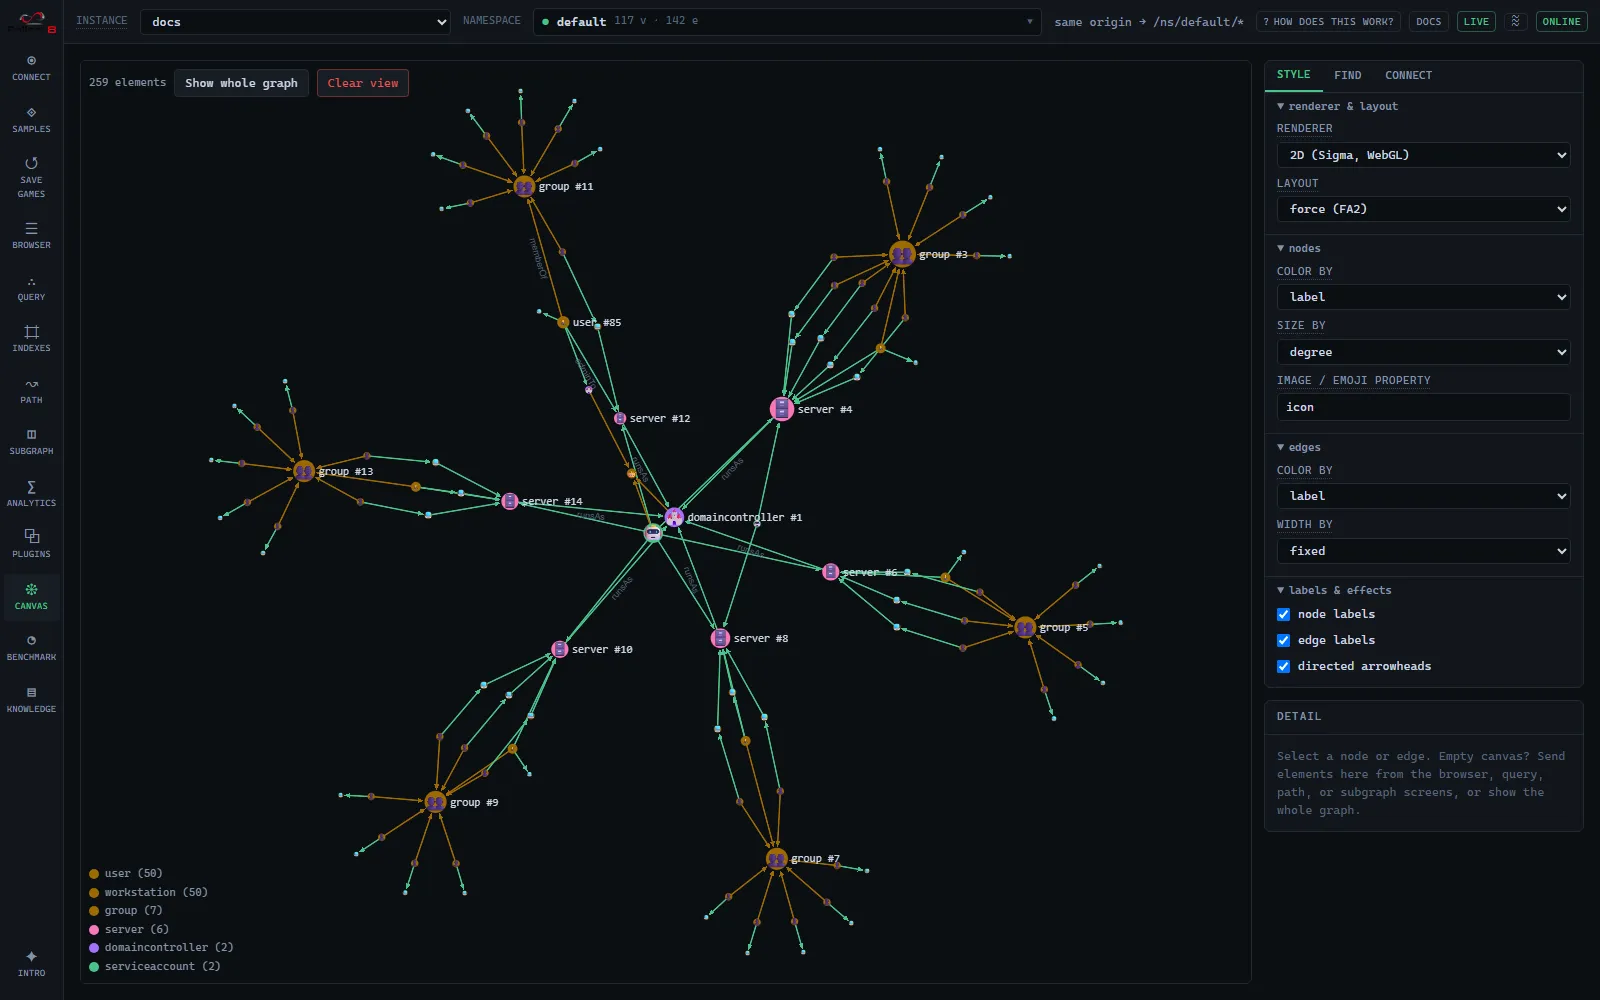Open the Size By dropdown showing degree
Image resolution: width=1600 pixels, height=1000 pixels.
[x=1423, y=352]
